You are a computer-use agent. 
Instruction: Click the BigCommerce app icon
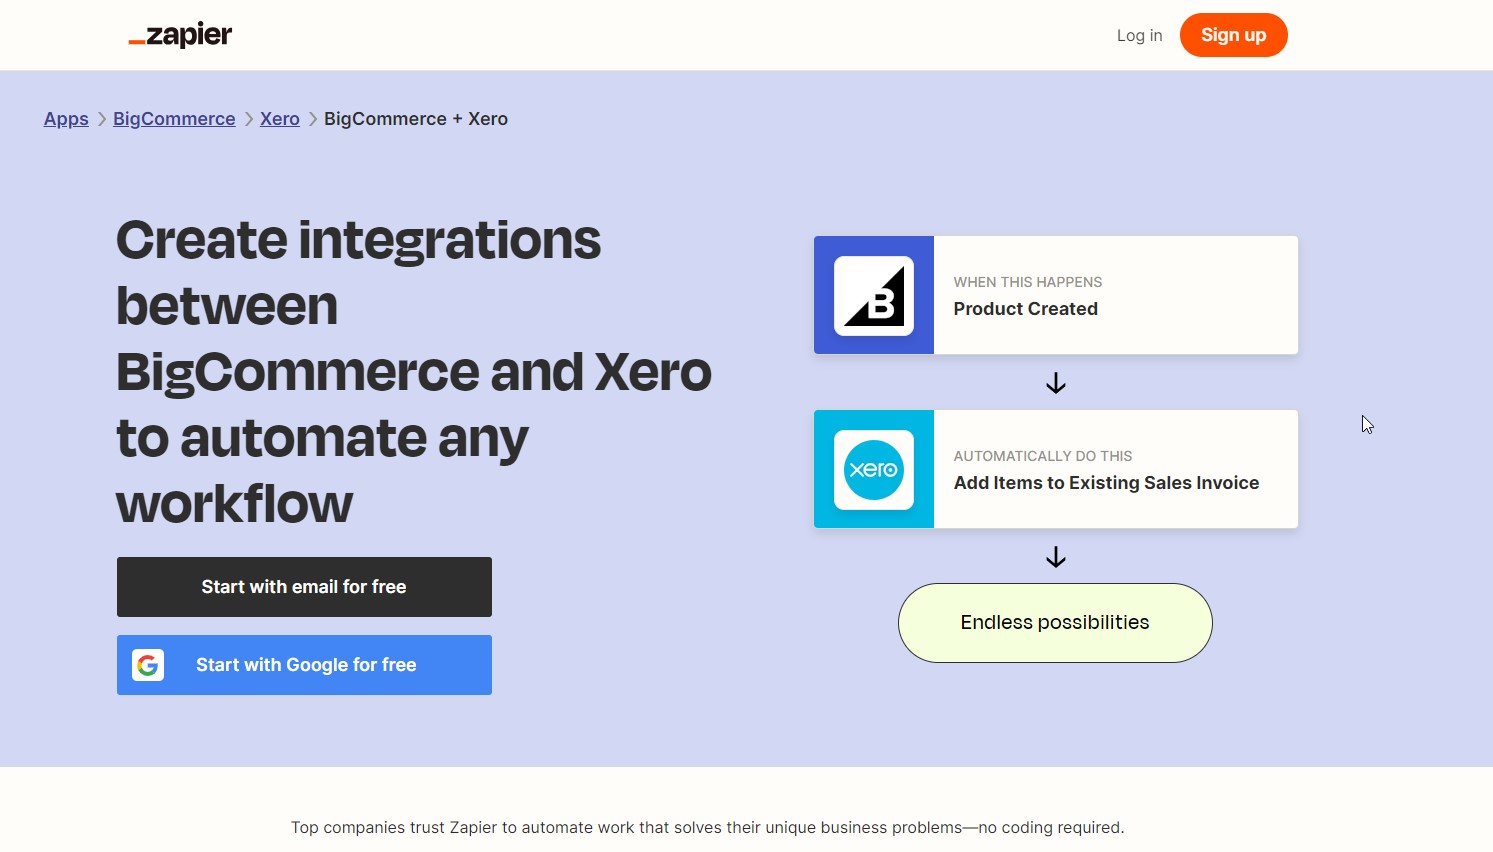(x=874, y=295)
